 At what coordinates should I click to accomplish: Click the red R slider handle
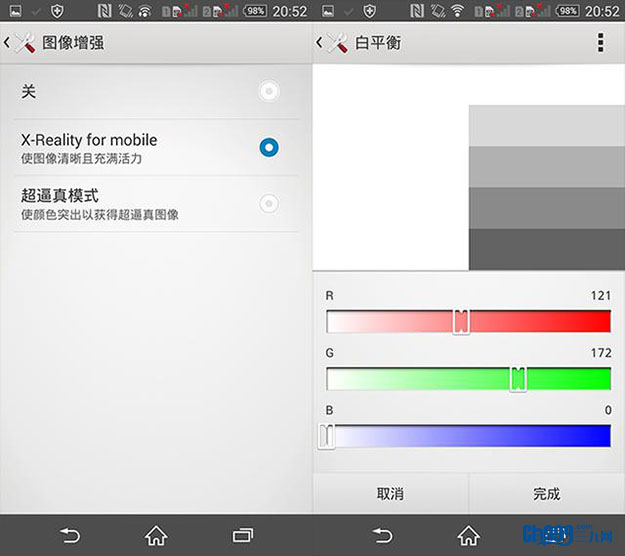point(461,322)
